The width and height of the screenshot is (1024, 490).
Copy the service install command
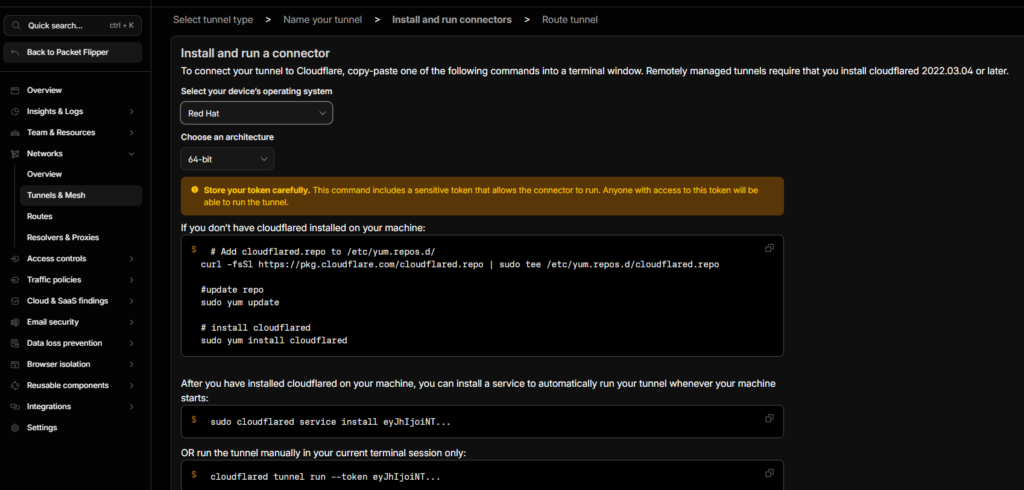pos(769,418)
